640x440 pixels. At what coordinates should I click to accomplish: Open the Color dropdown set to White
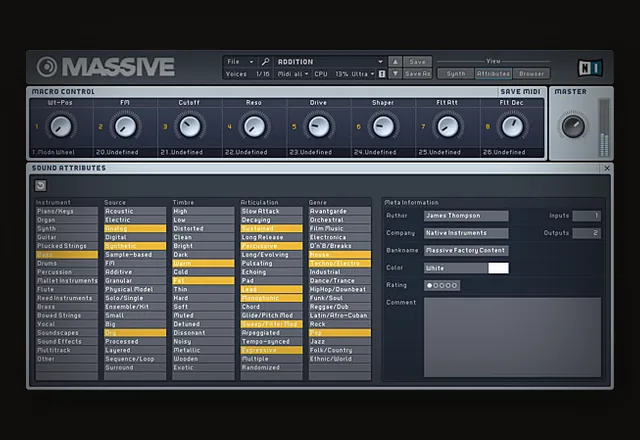(x=456, y=268)
